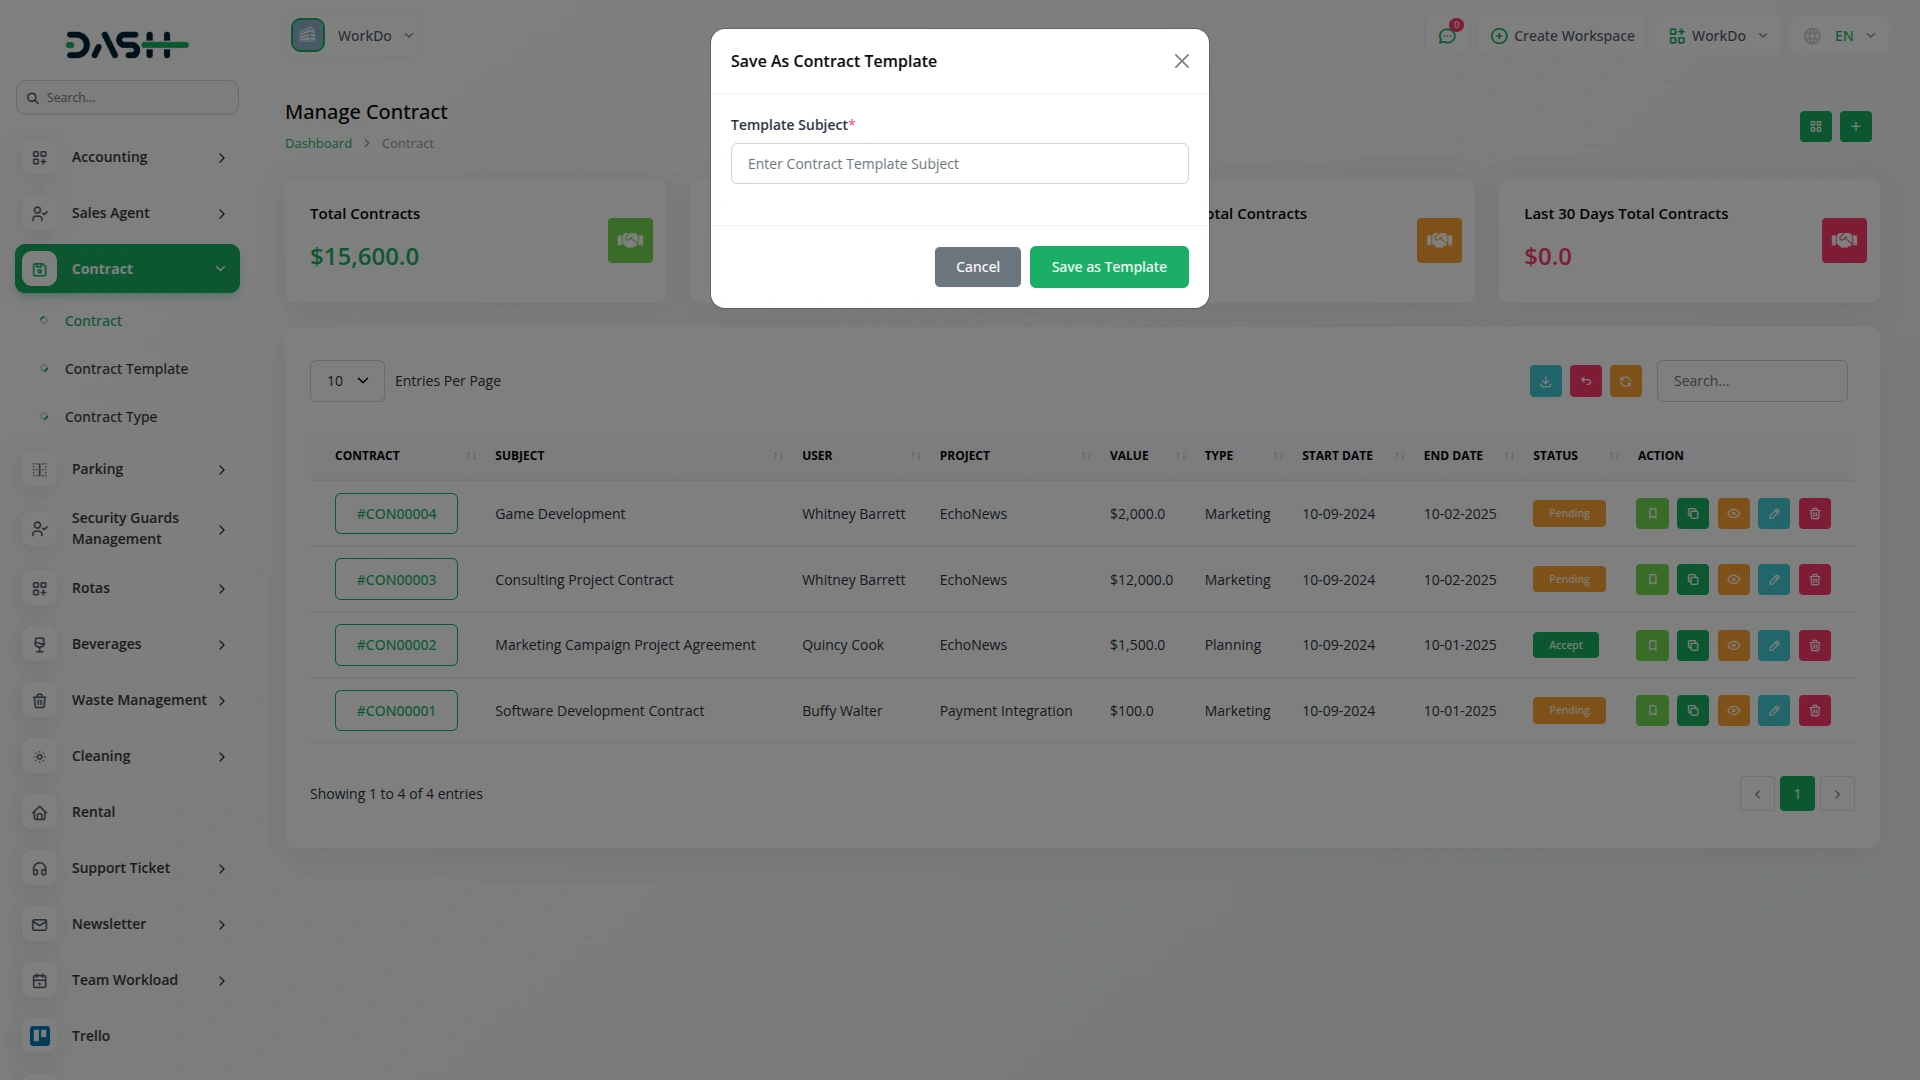Click green plus create contract icon

click(x=1856, y=127)
